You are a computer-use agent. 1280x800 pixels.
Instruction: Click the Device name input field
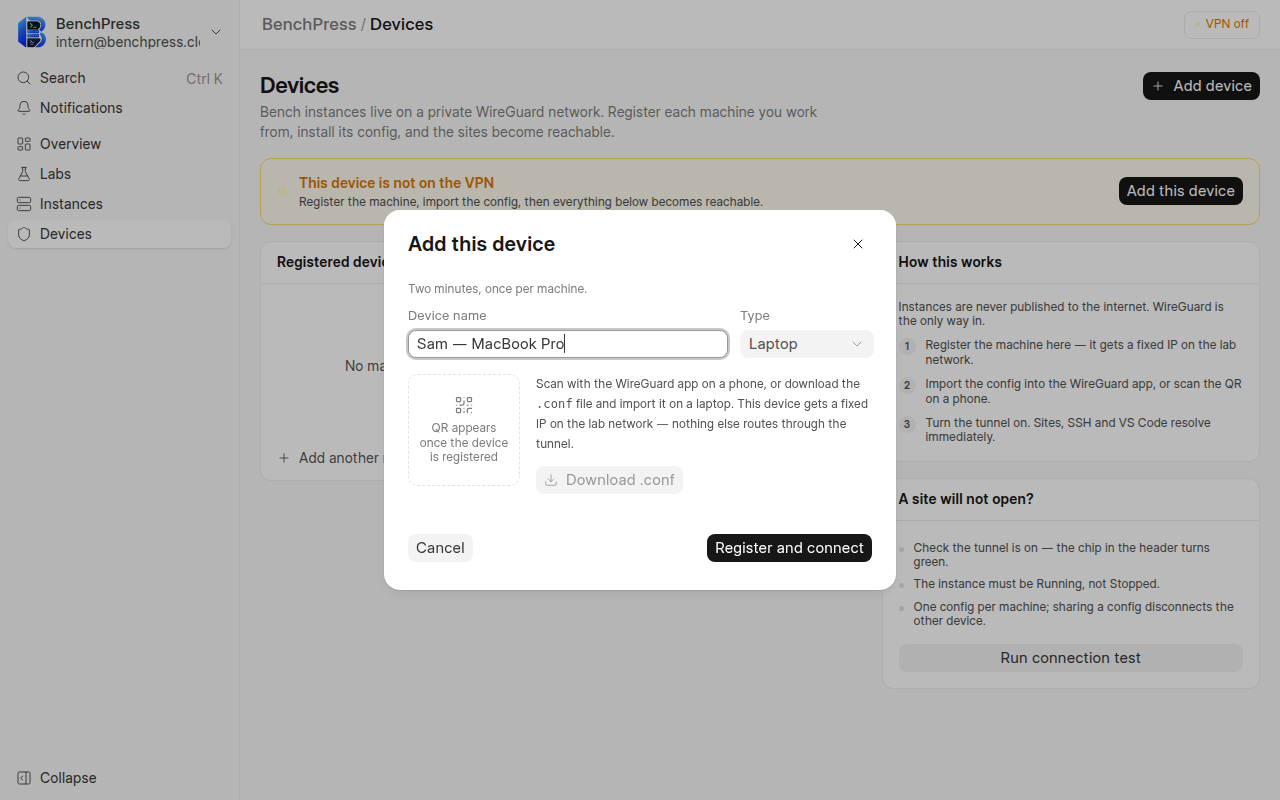[568, 344]
